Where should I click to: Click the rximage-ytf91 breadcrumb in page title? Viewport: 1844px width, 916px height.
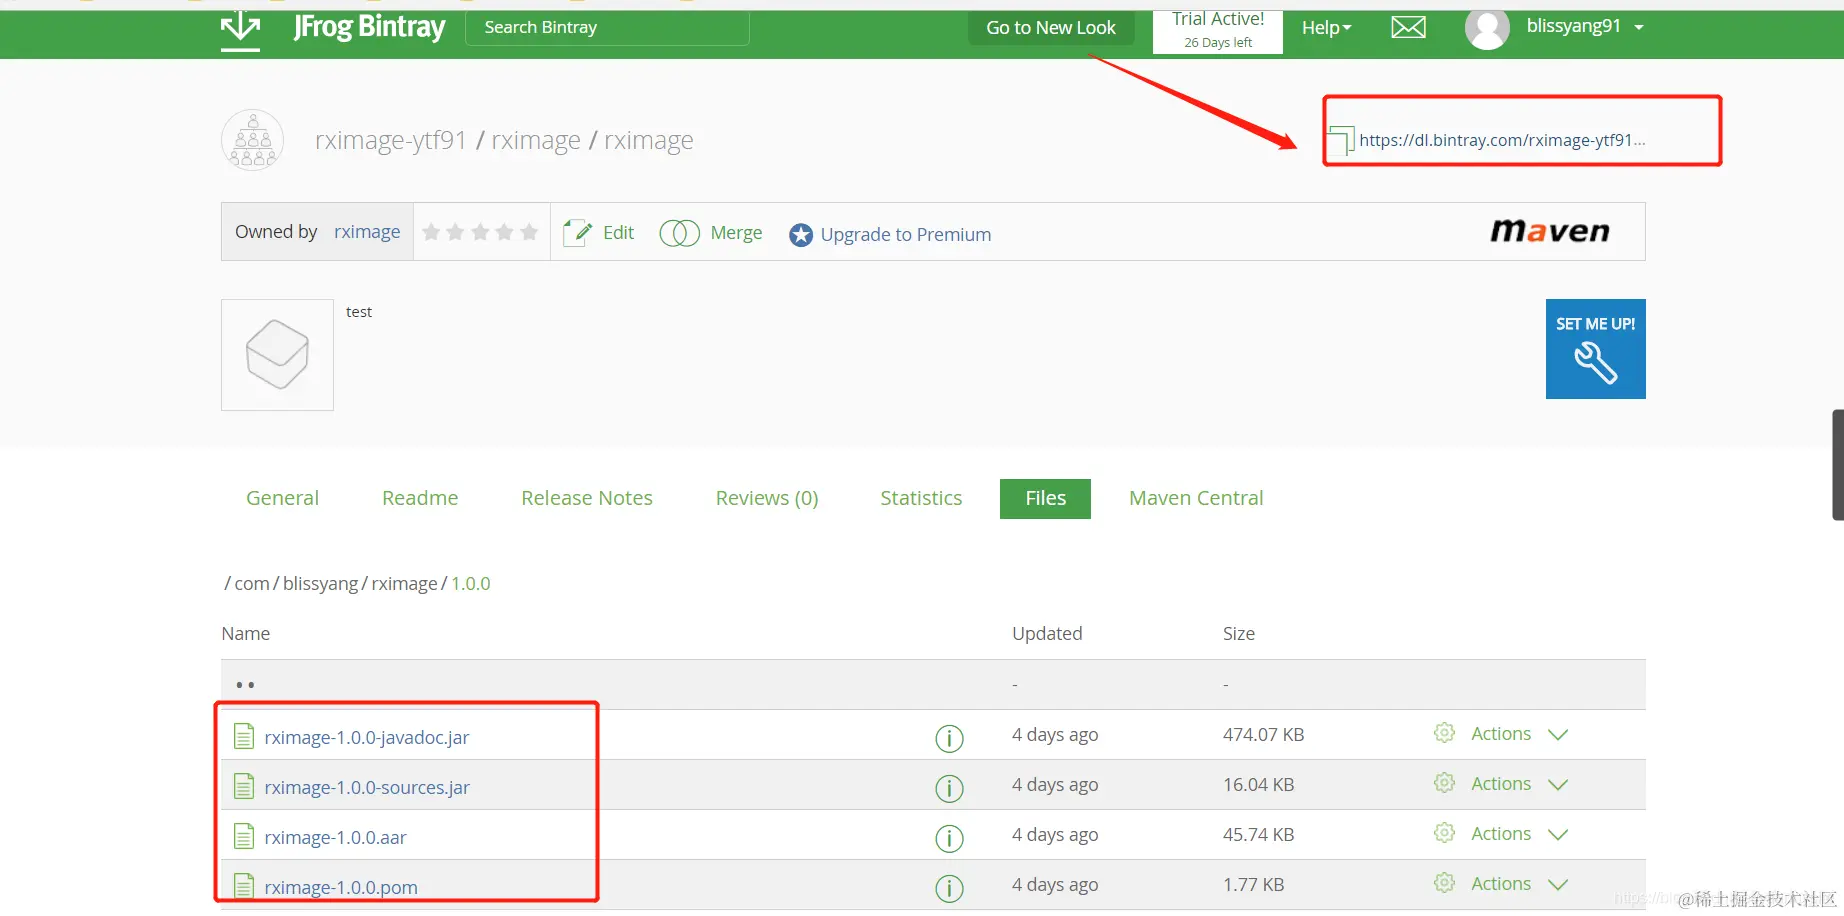[x=391, y=140]
